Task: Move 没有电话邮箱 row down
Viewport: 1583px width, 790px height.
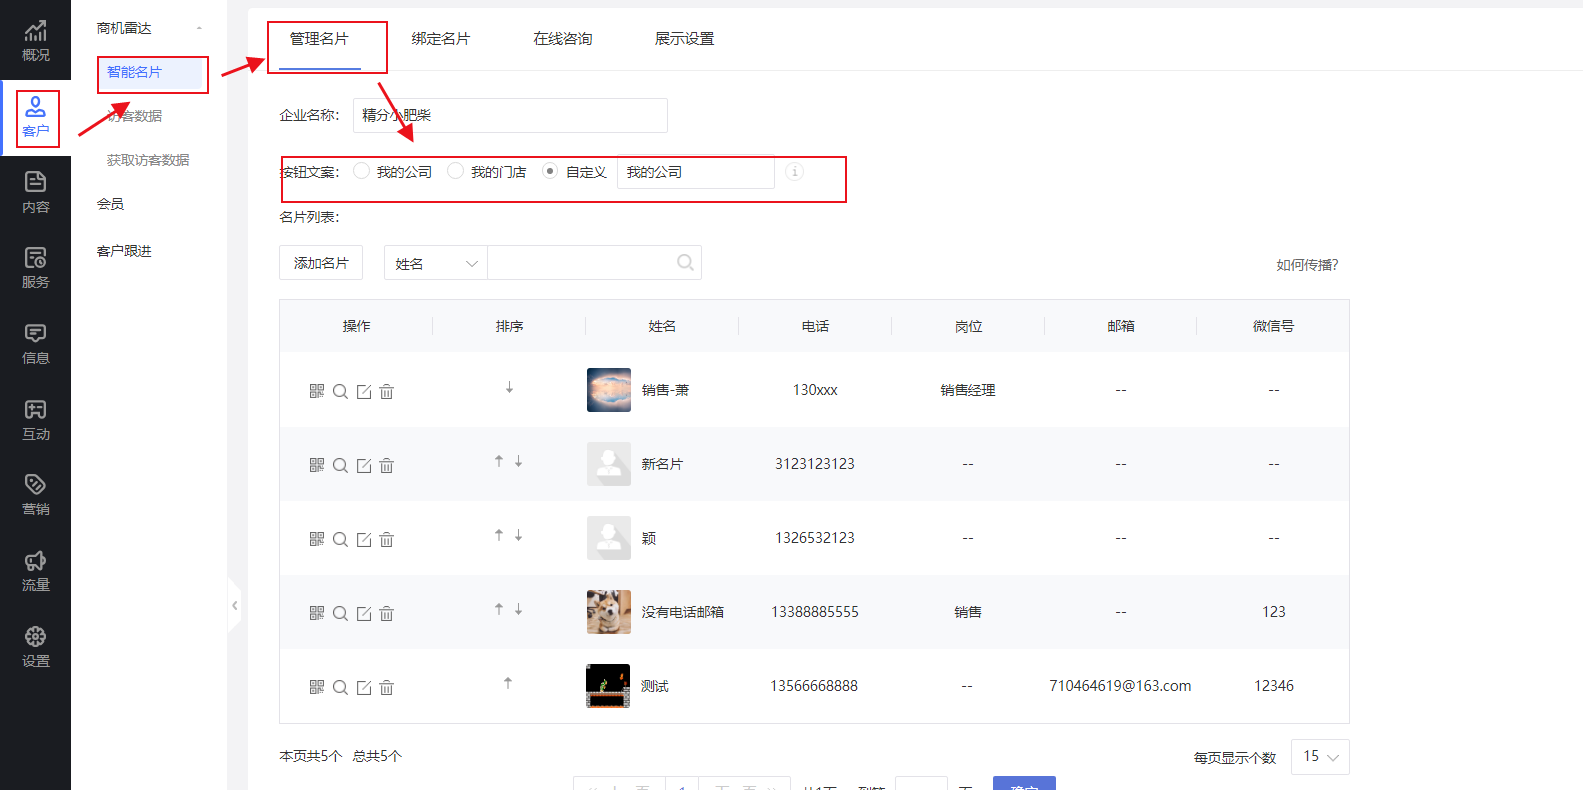Action: point(518,609)
